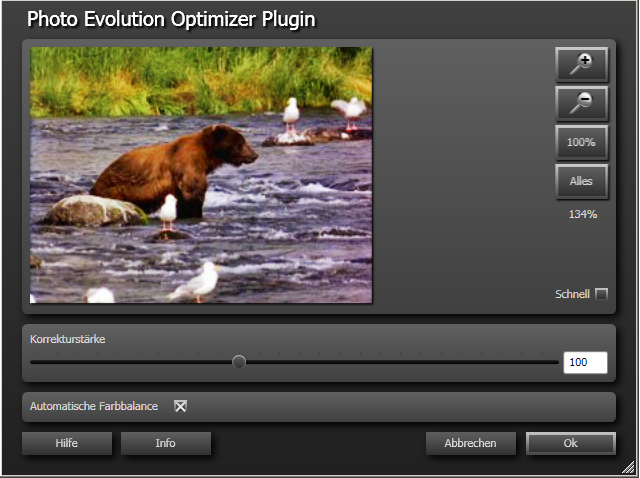Image resolution: width=640 pixels, height=478 pixels.
Task: Click the bear preview image
Action: tap(201, 175)
